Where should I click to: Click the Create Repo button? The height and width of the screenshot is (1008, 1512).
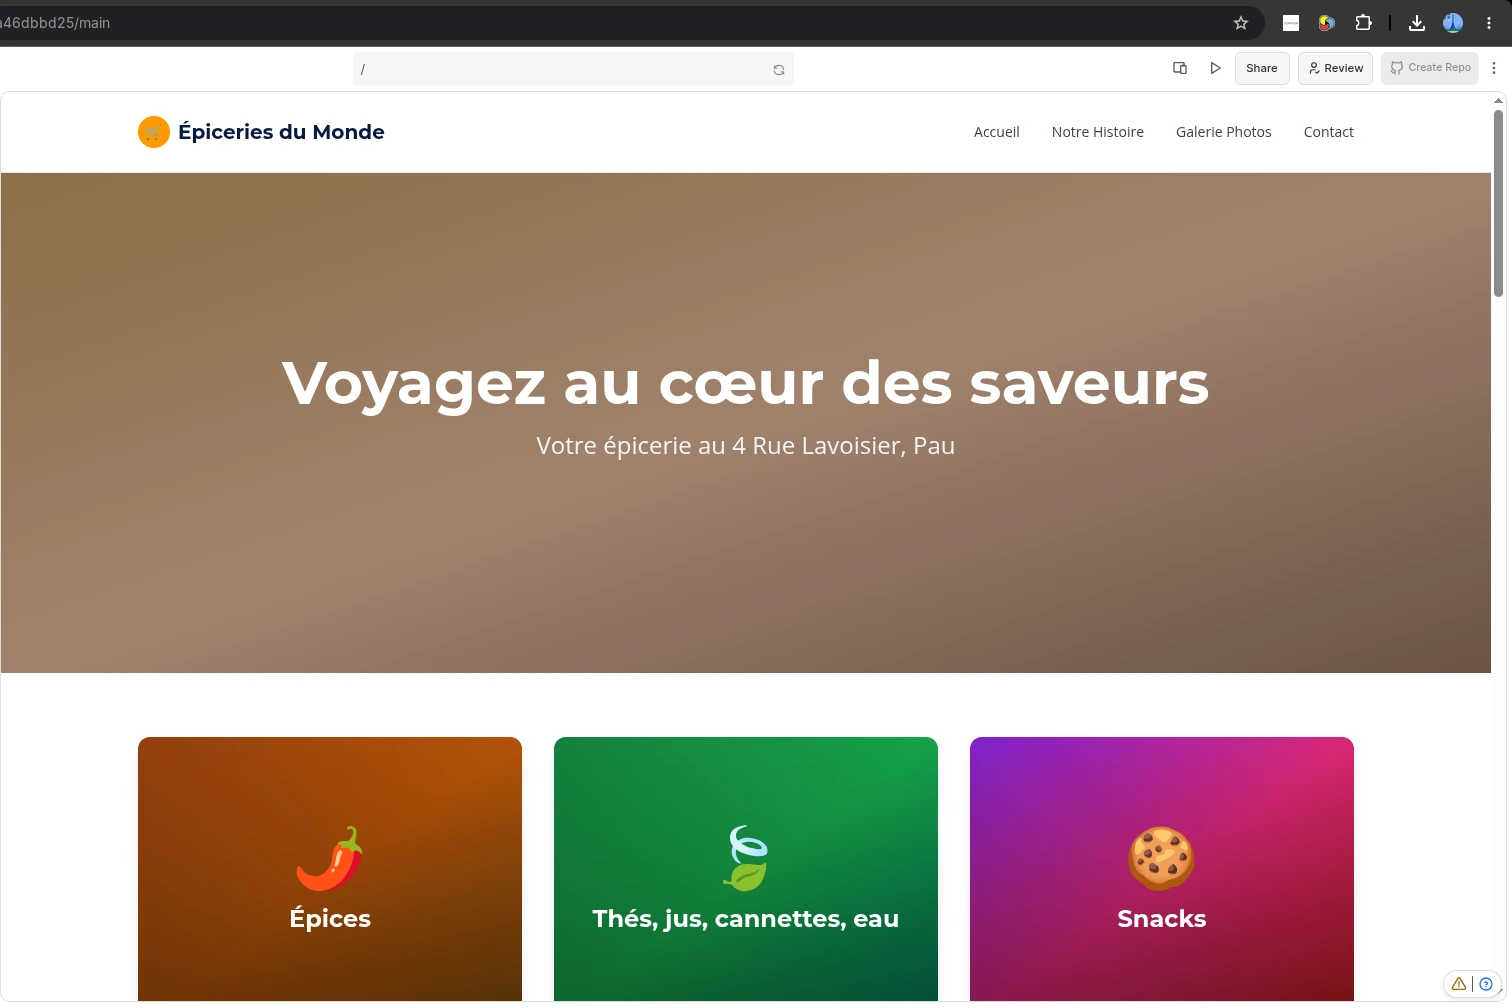1430,68
